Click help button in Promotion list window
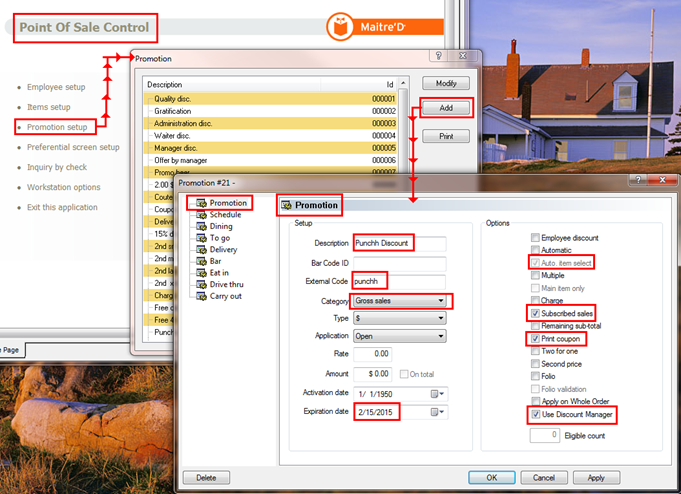681x494 pixels. 439,56
